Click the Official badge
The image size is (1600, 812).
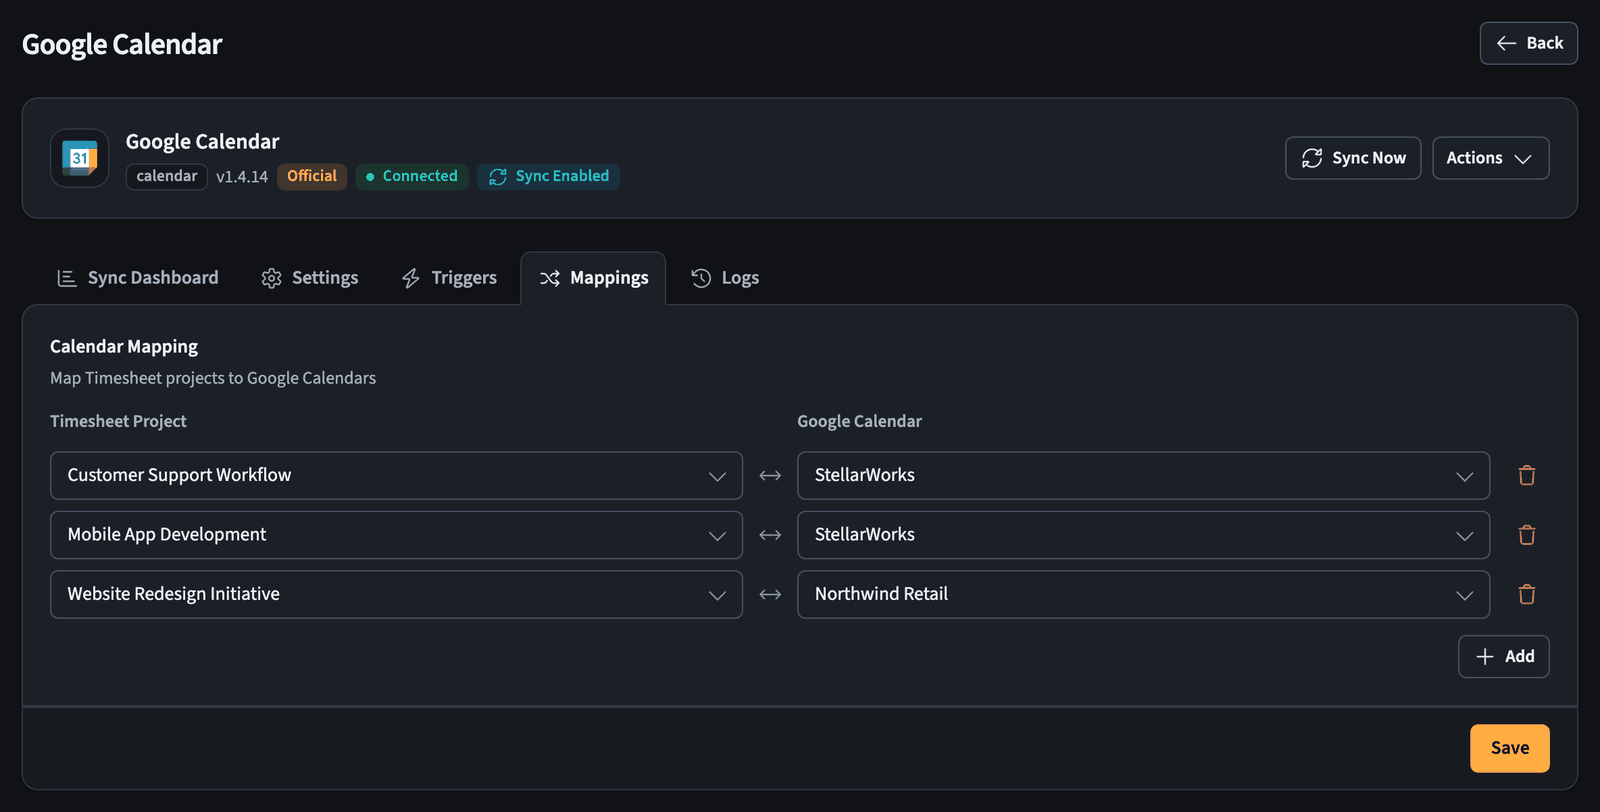click(x=312, y=177)
